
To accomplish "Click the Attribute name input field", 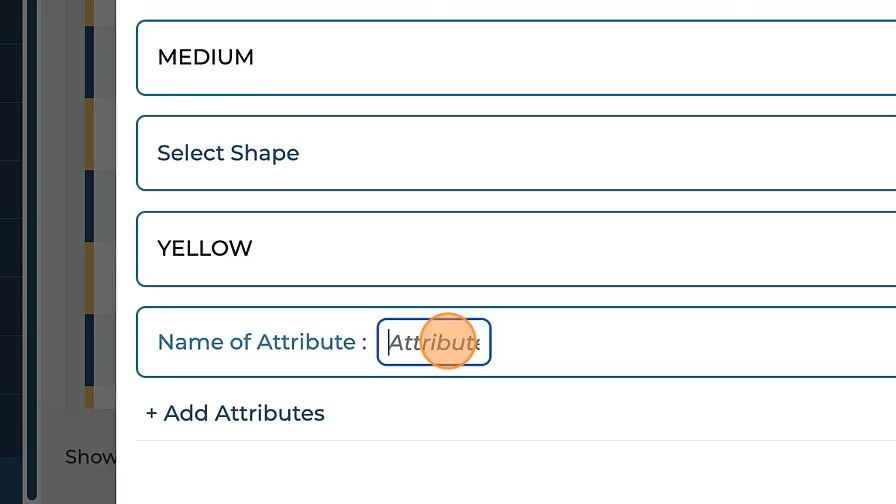I will 433,342.
